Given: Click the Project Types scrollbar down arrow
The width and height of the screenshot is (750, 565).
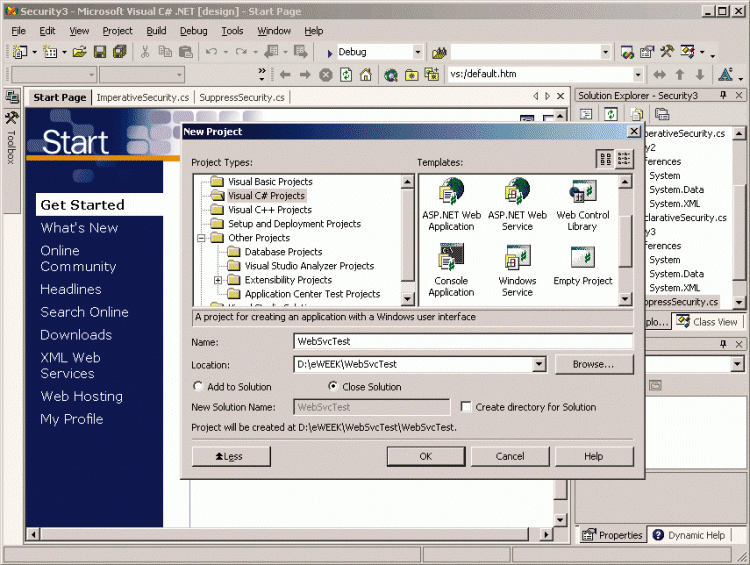Looking at the screenshot, I should pos(407,299).
